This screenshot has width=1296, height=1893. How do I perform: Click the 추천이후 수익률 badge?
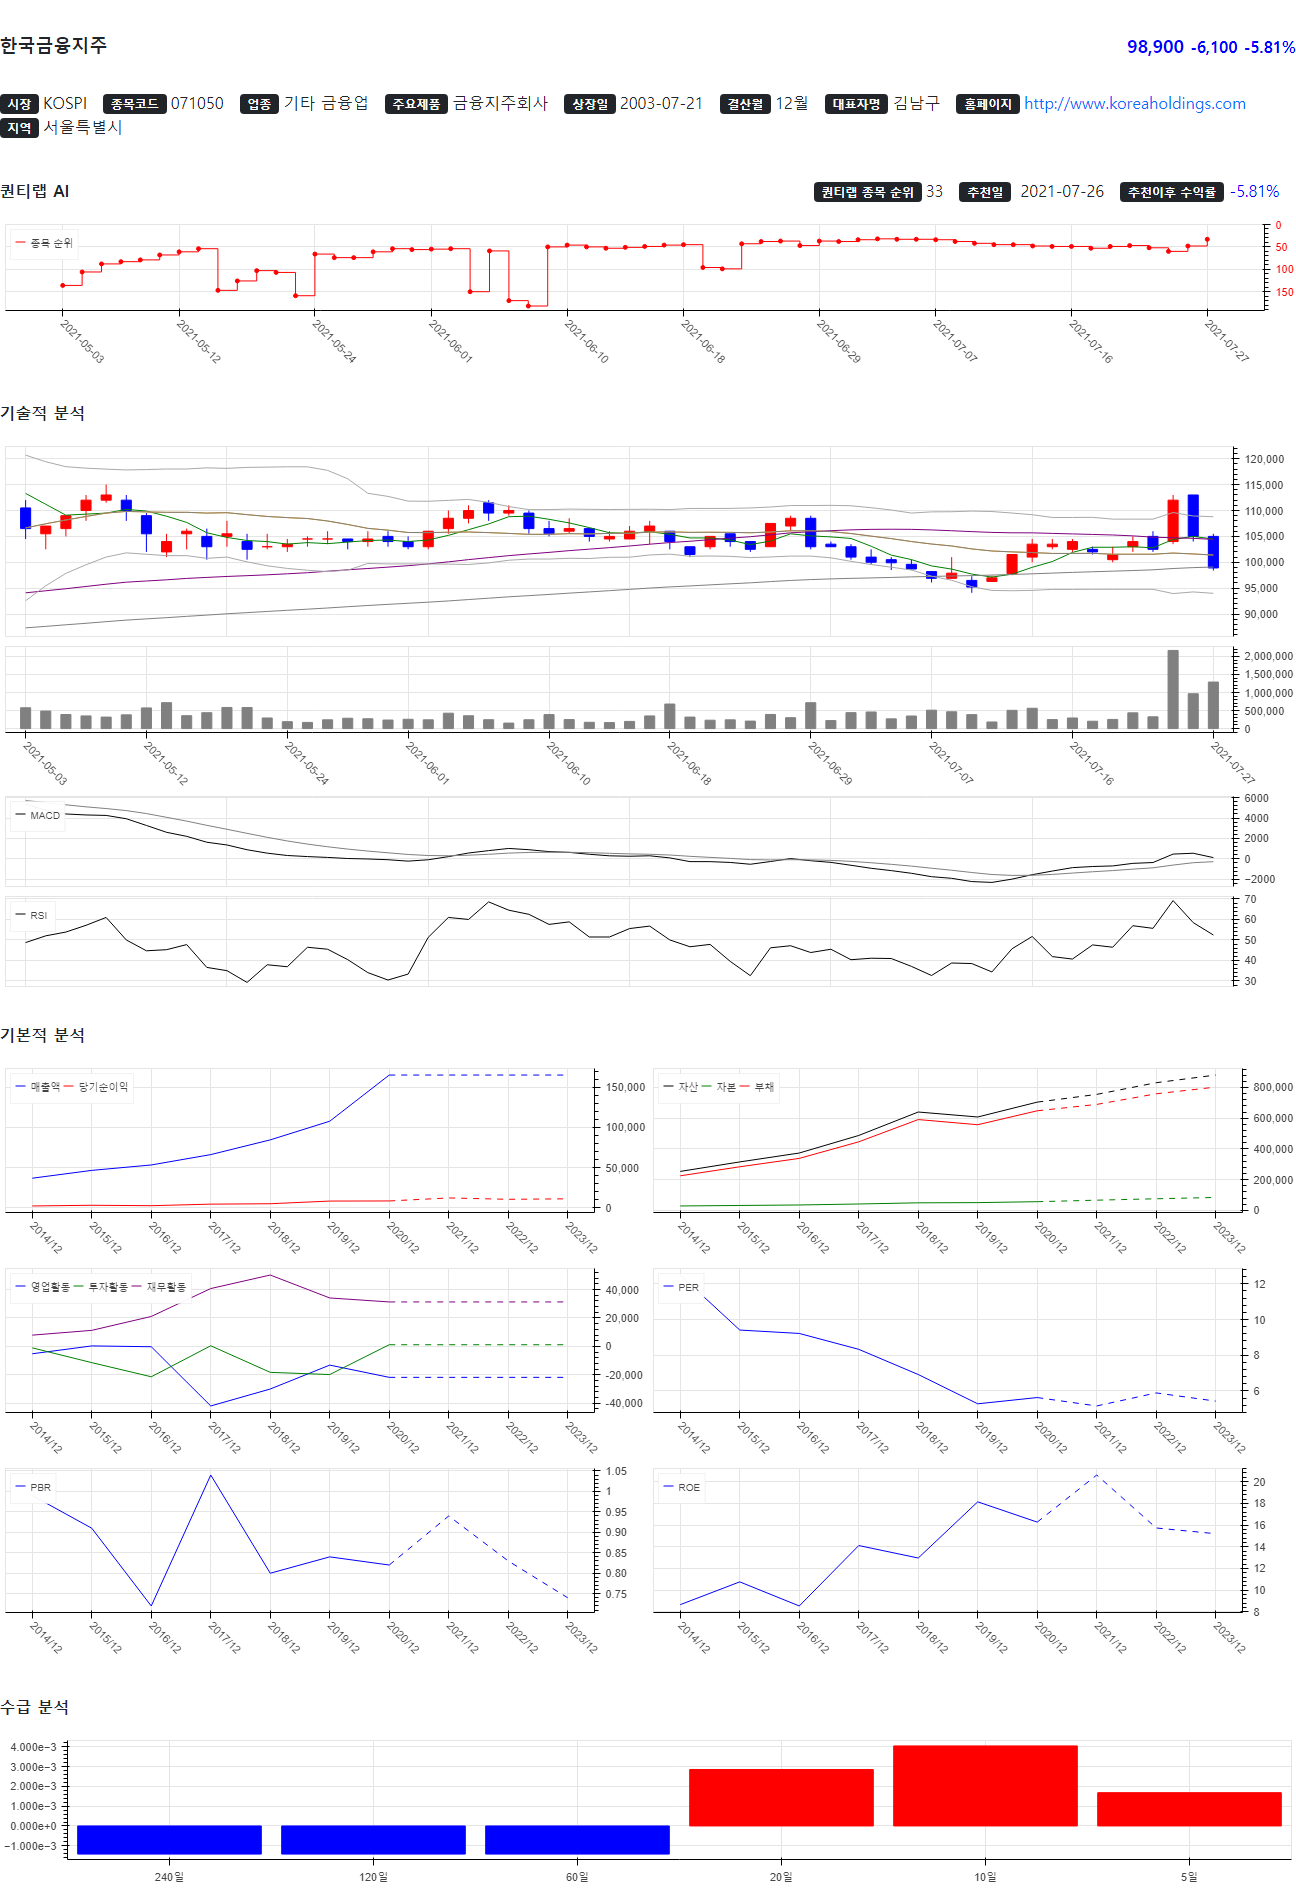point(1172,192)
